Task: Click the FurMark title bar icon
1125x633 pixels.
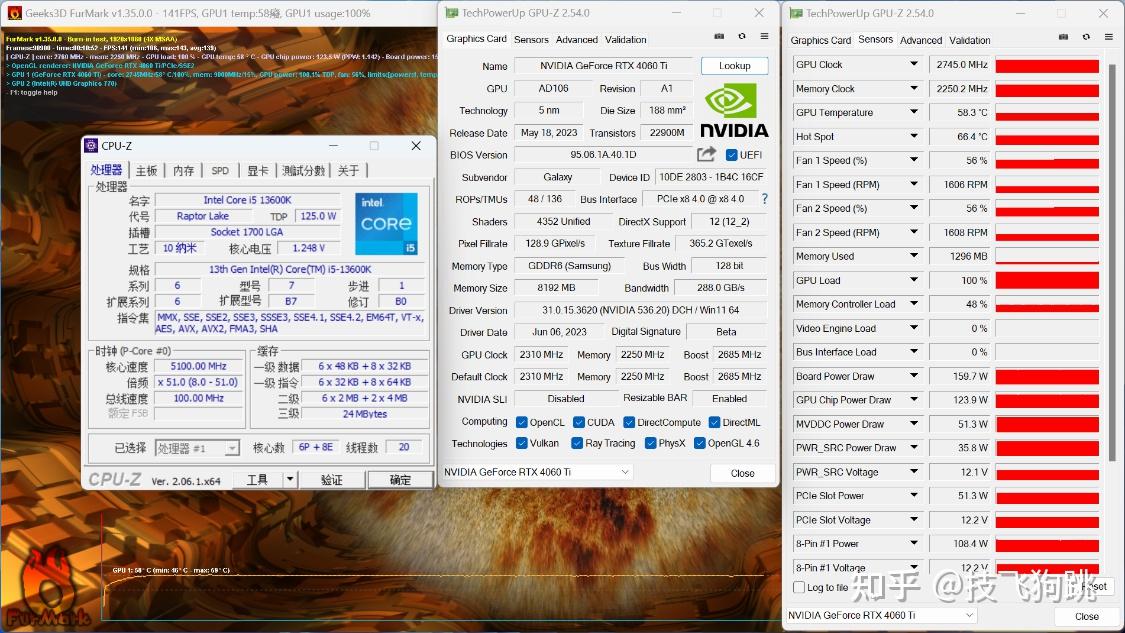Action: click(x=14, y=13)
